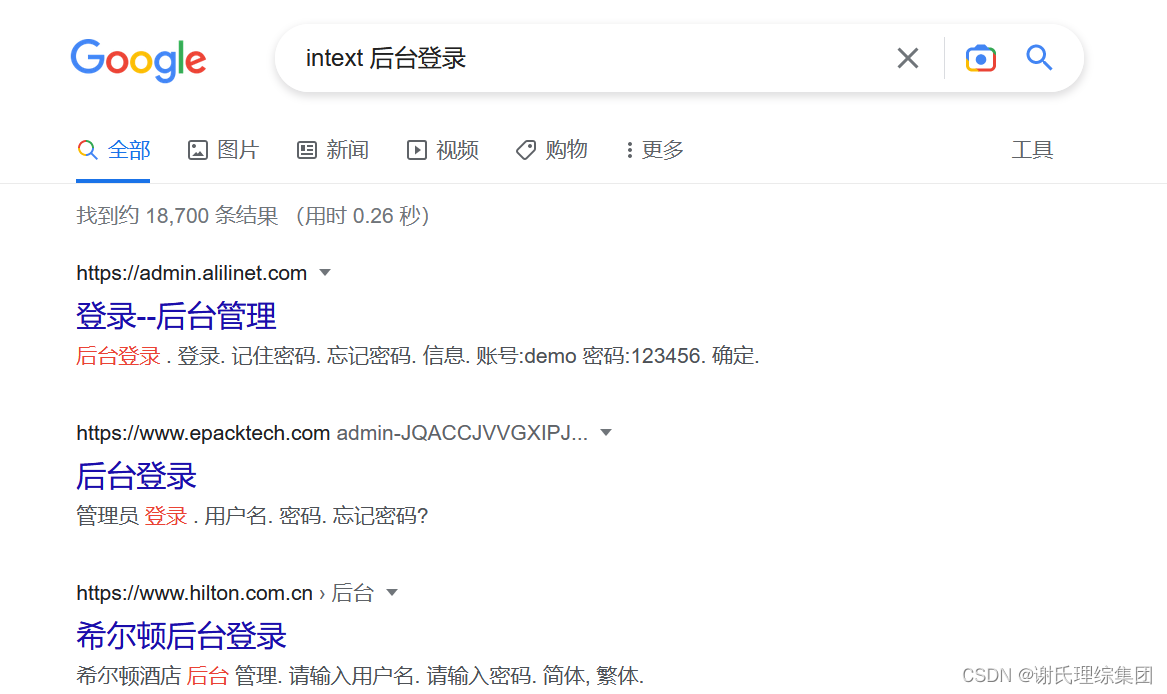Expand the 更多 menu
This screenshot has width=1167, height=694.
pyautogui.click(x=654, y=150)
